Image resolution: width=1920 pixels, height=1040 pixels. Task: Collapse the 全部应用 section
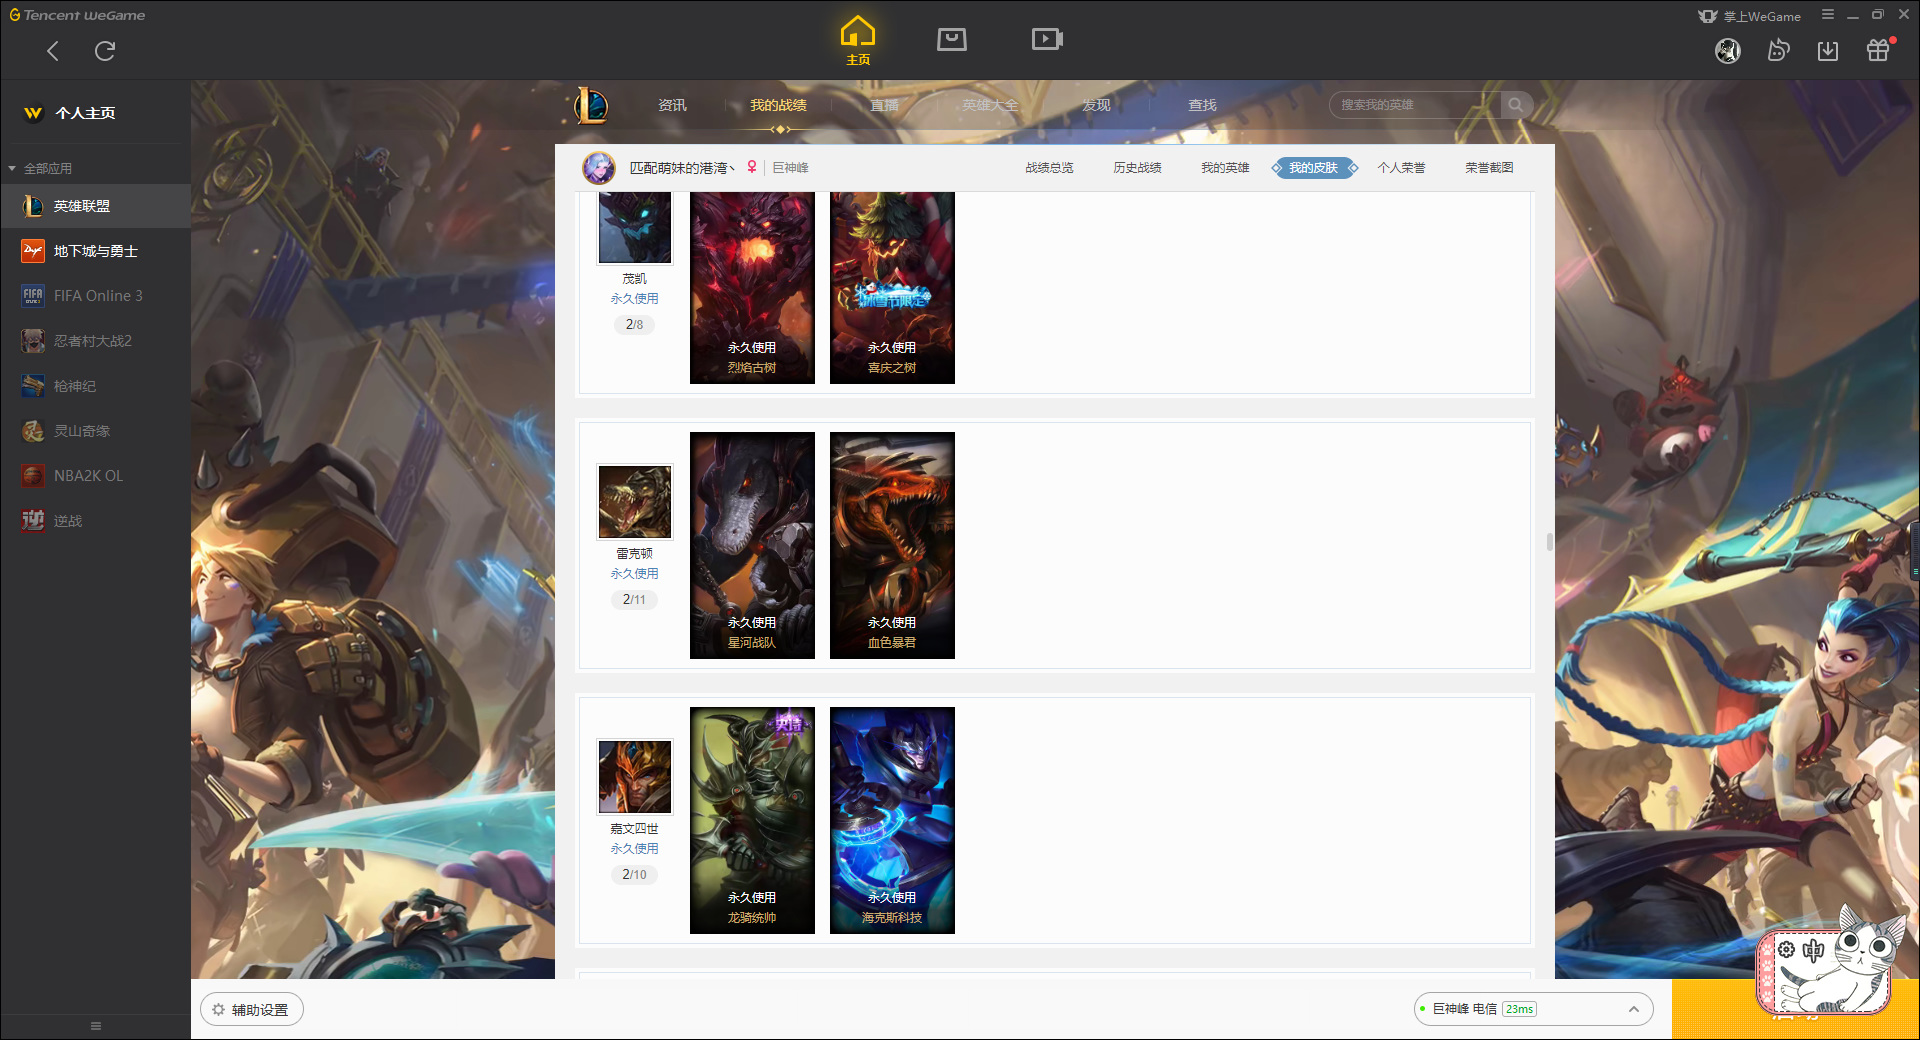40,168
